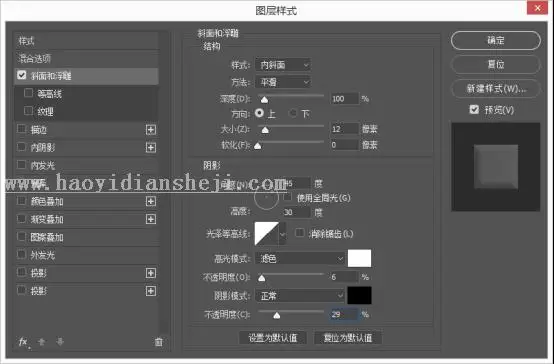Select the 混合选项 entry in the left list
Screen dimensions: 554x364
tap(86, 58)
